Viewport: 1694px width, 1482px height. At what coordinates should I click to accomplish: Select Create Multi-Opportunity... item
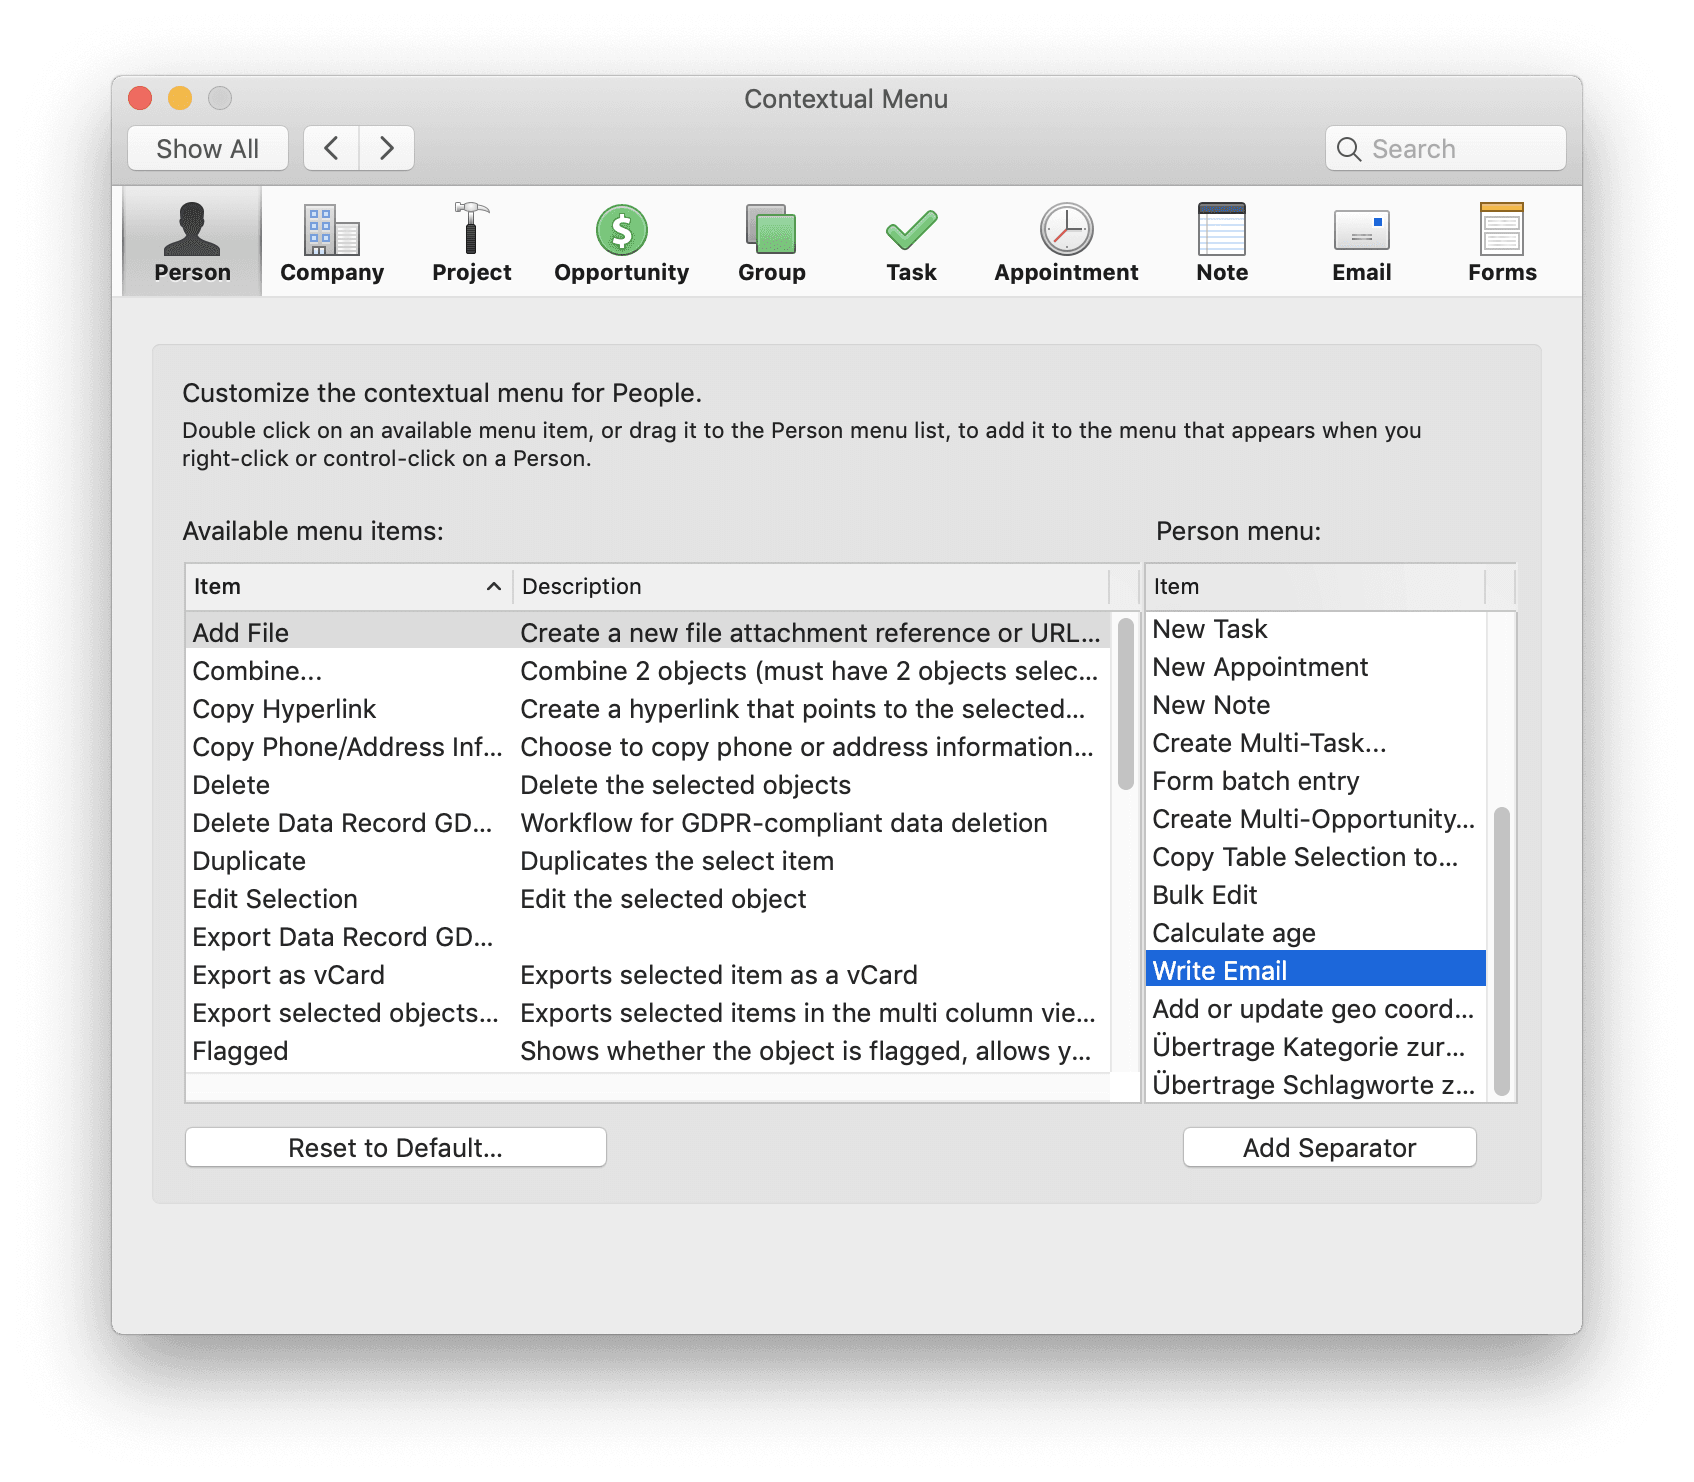tap(1314, 818)
